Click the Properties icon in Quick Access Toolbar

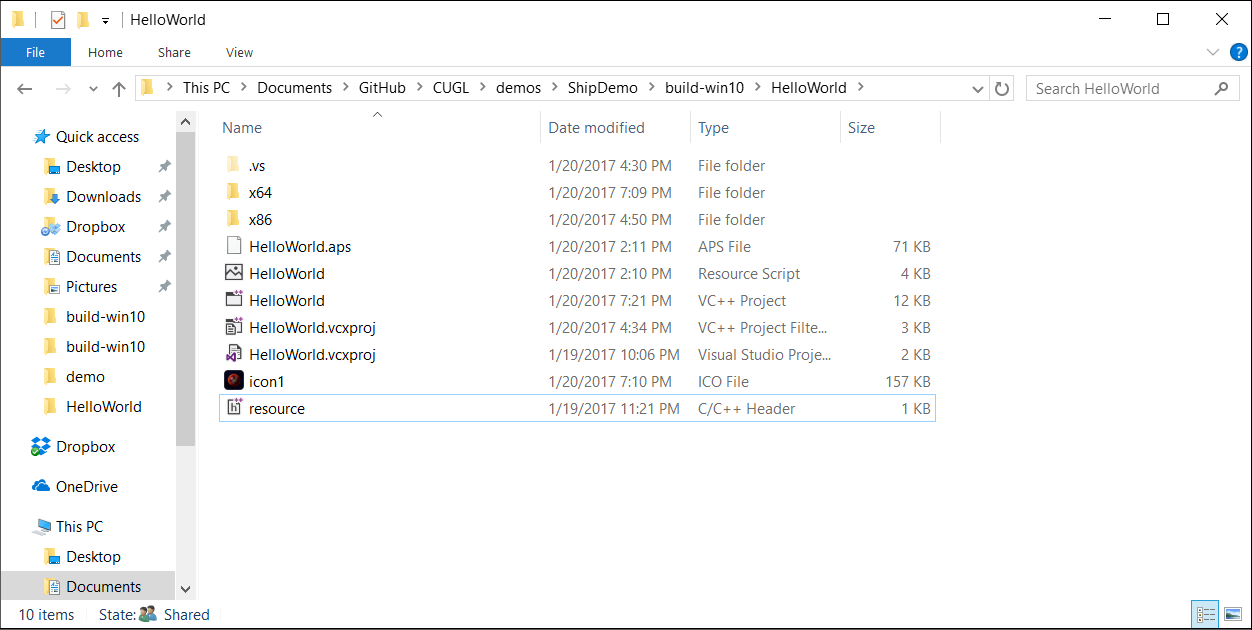click(58, 20)
